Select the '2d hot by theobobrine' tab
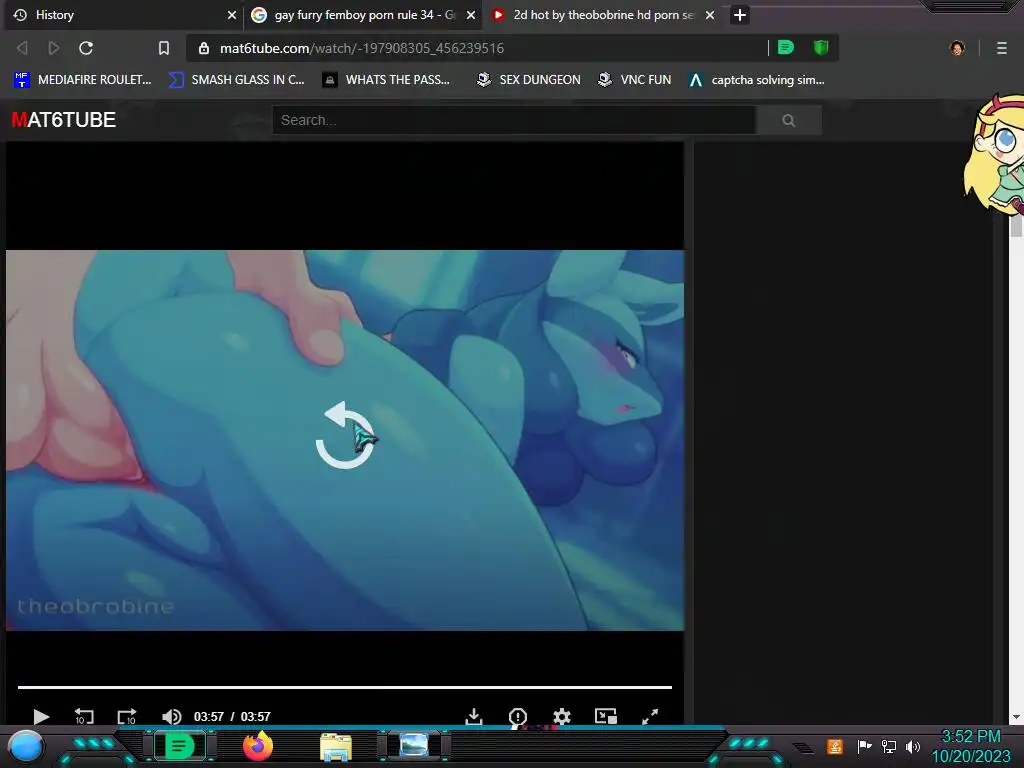The image size is (1024, 768). (x=602, y=15)
